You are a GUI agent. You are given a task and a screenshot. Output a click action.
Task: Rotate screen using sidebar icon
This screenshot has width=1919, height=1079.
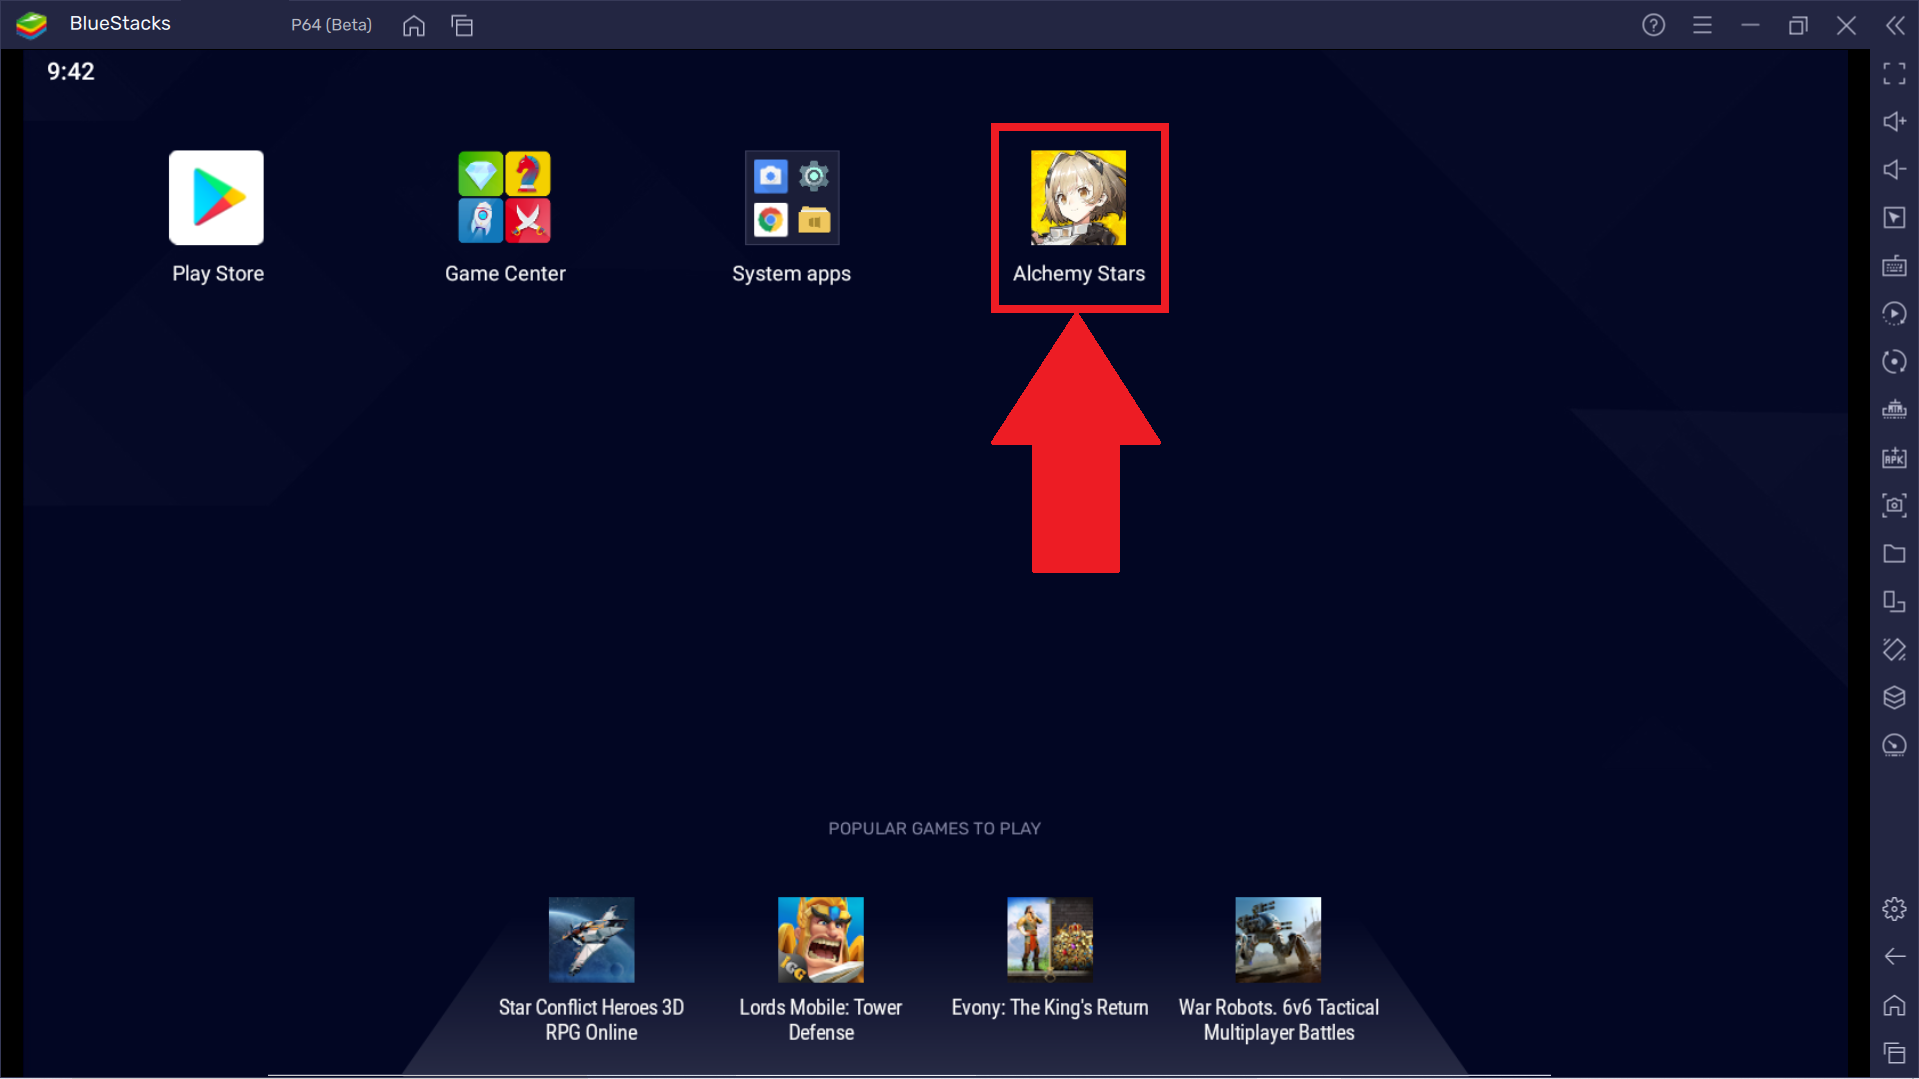pyautogui.click(x=1894, y=602)
